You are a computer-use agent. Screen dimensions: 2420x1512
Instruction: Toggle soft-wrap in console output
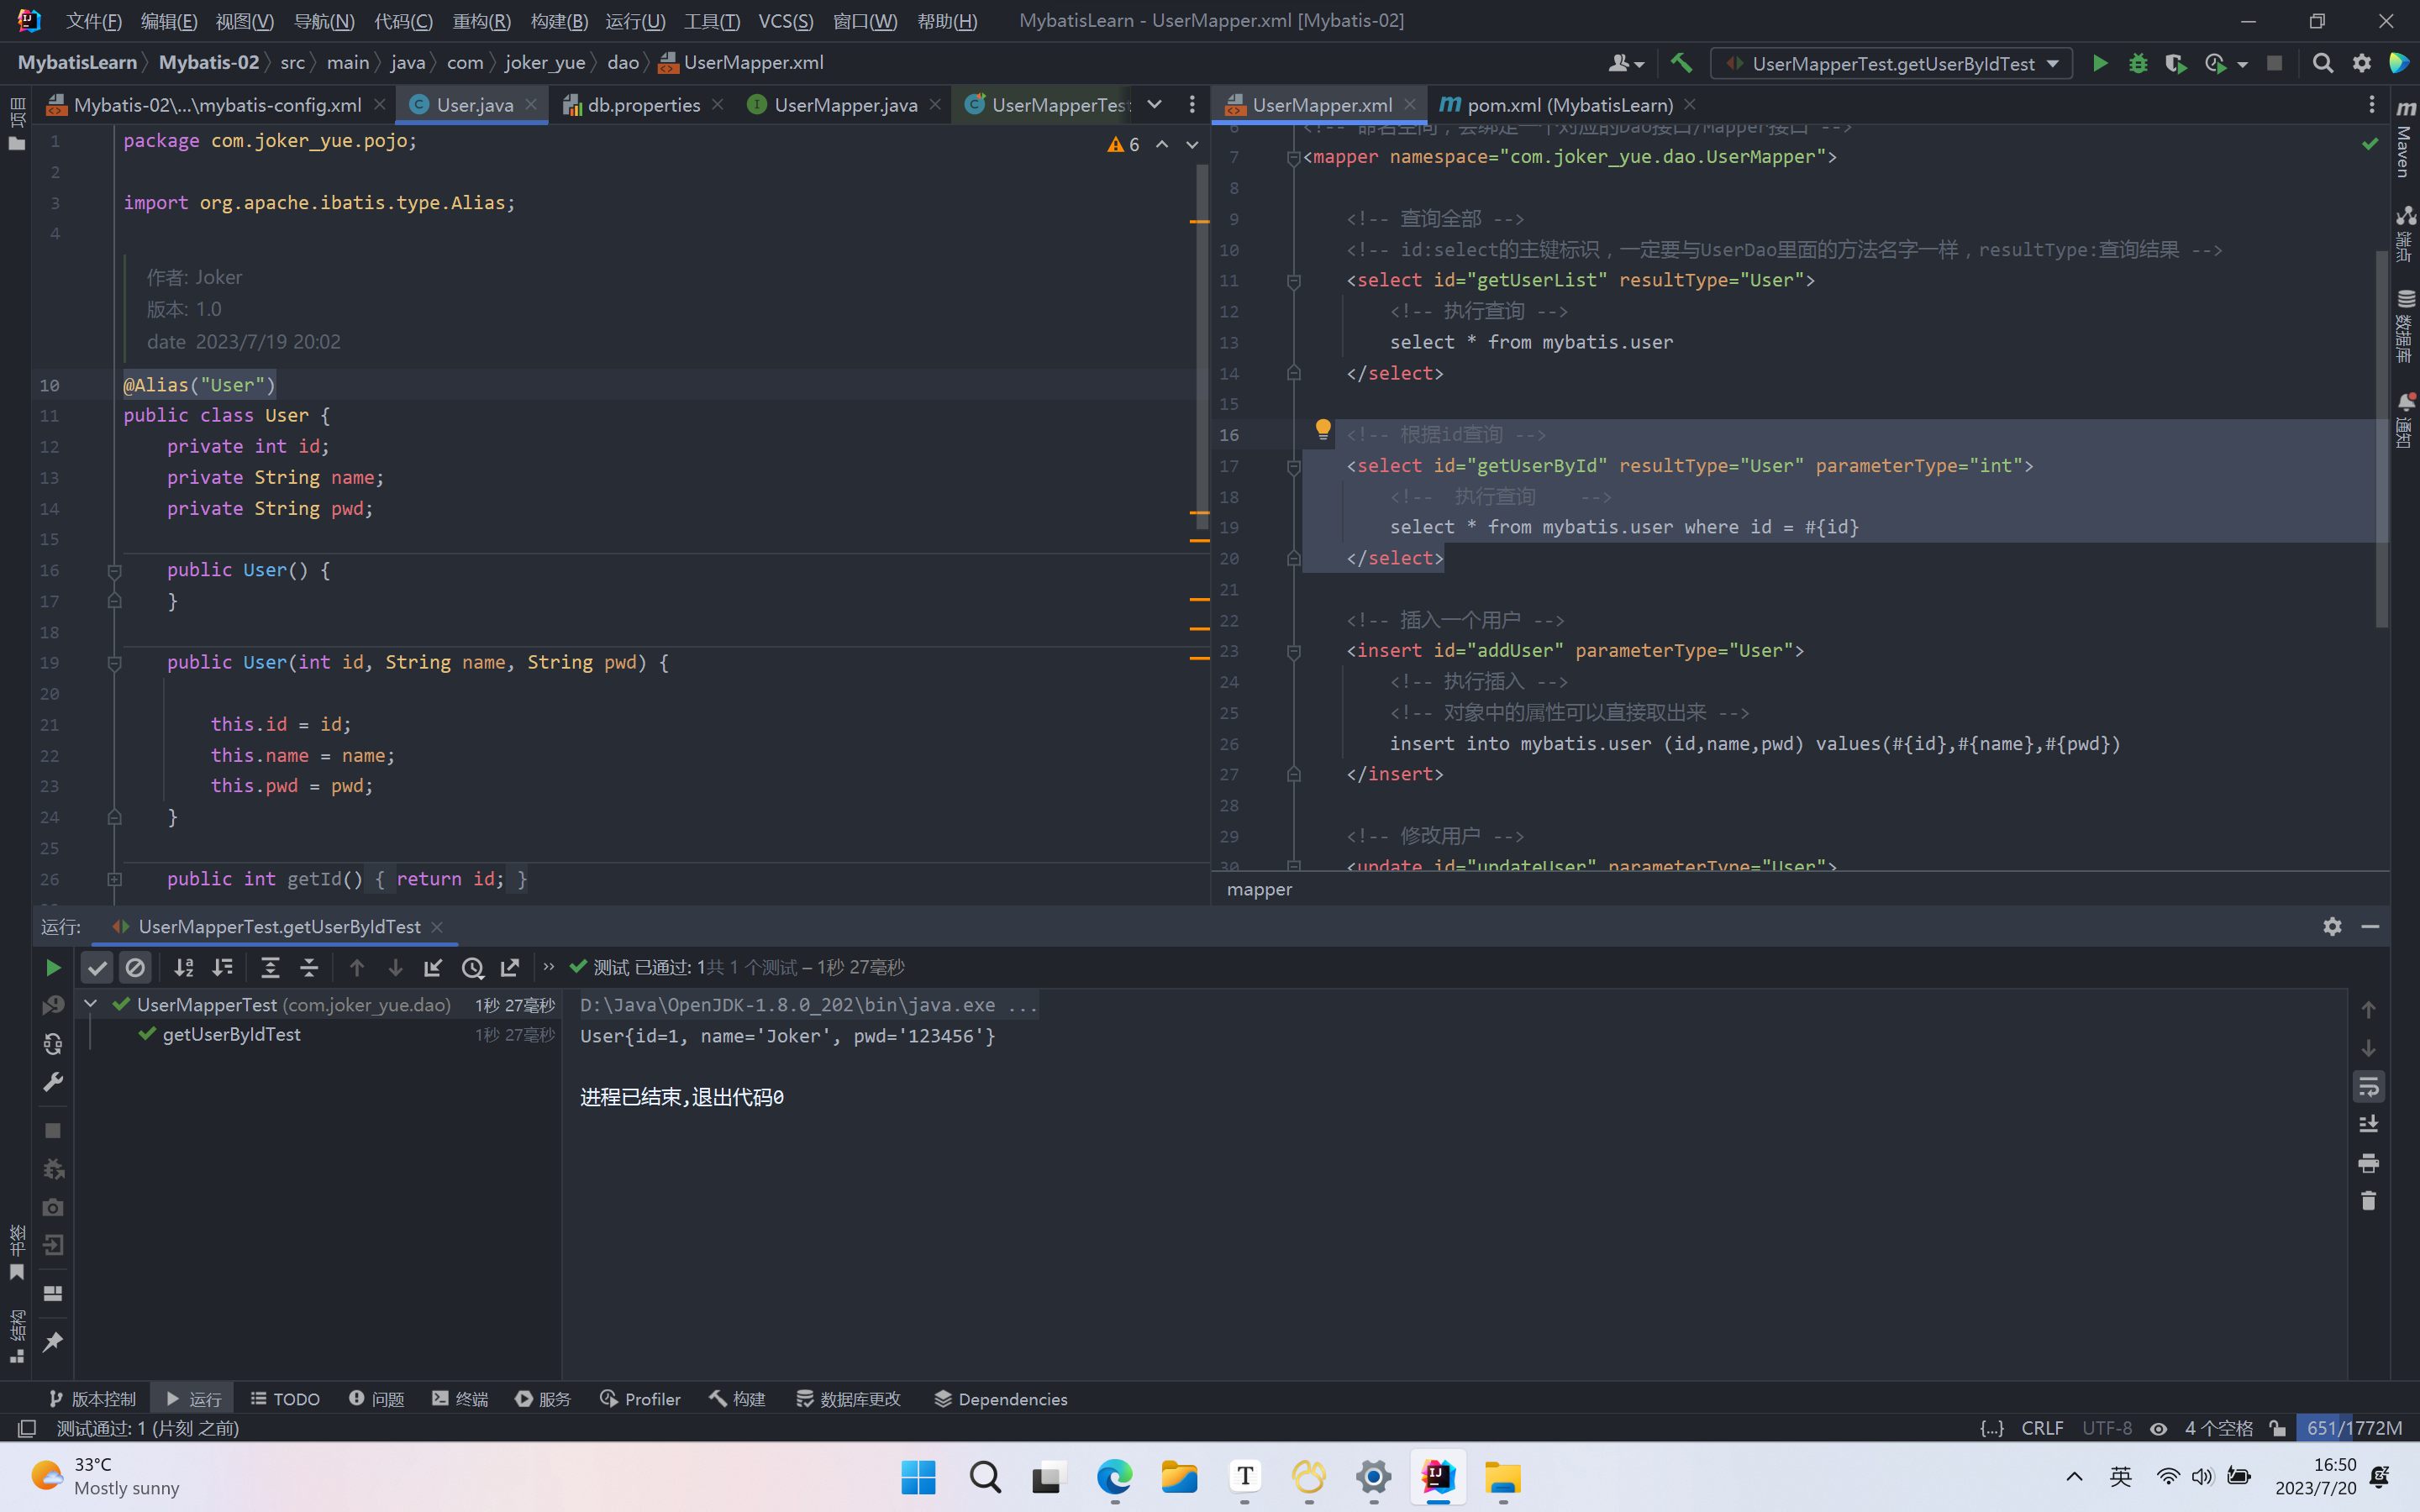tap(2368, 1086)
